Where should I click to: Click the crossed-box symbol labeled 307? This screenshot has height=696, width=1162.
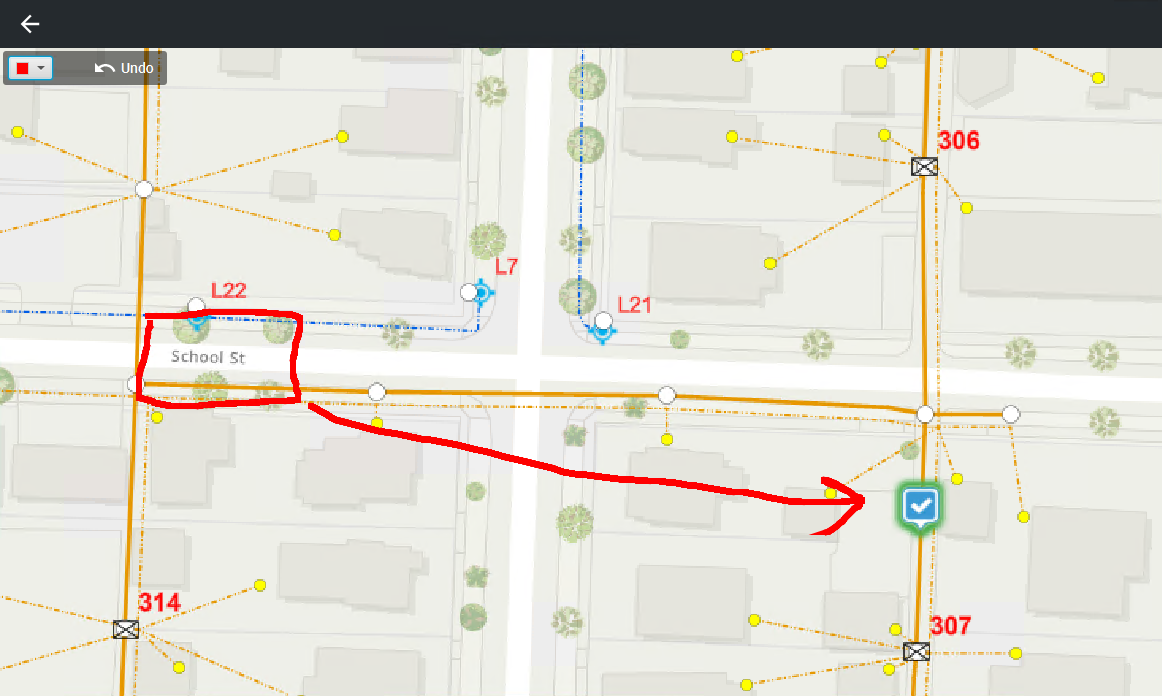click(x=916, y=652)
